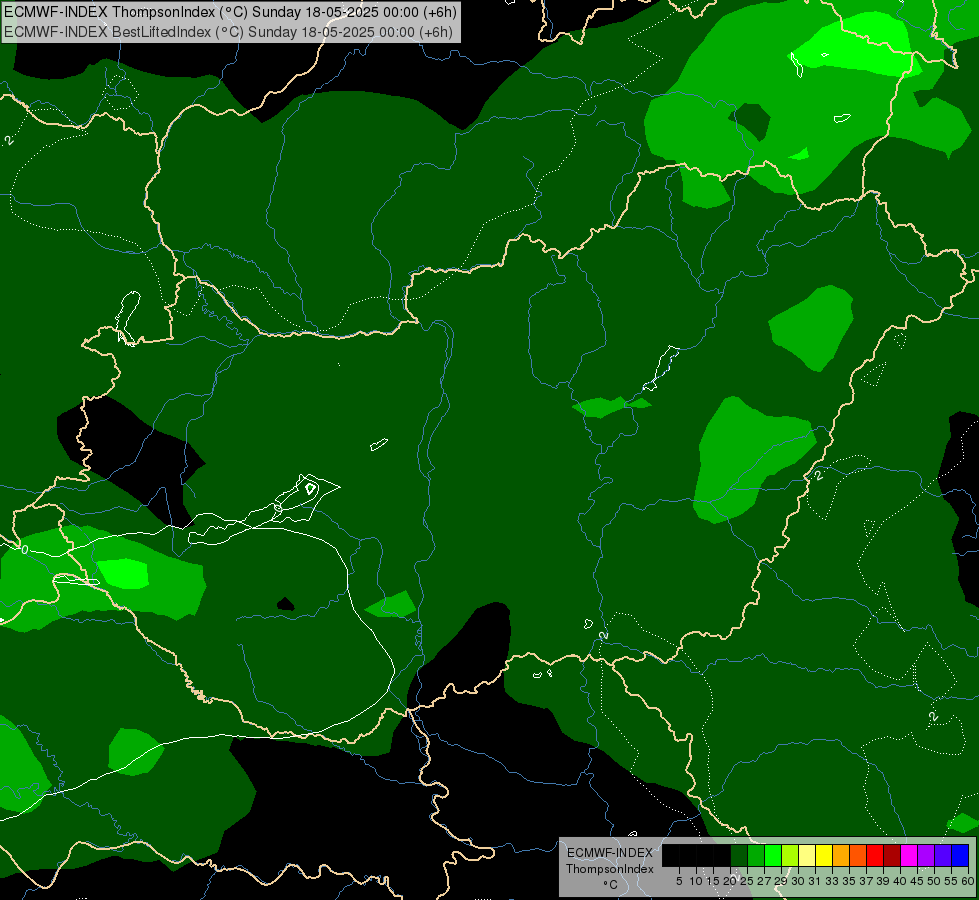Click legend tick value '55'
The height and width of the screenshot is (900, 979).
click(952, 881)
